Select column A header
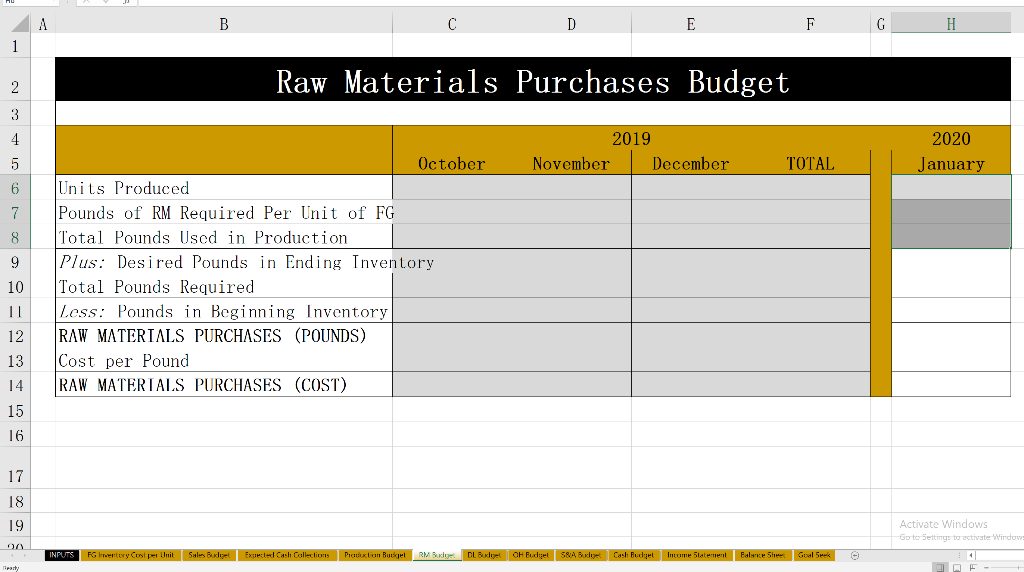Screen dimensions: 1024x572 coord(43,24)
